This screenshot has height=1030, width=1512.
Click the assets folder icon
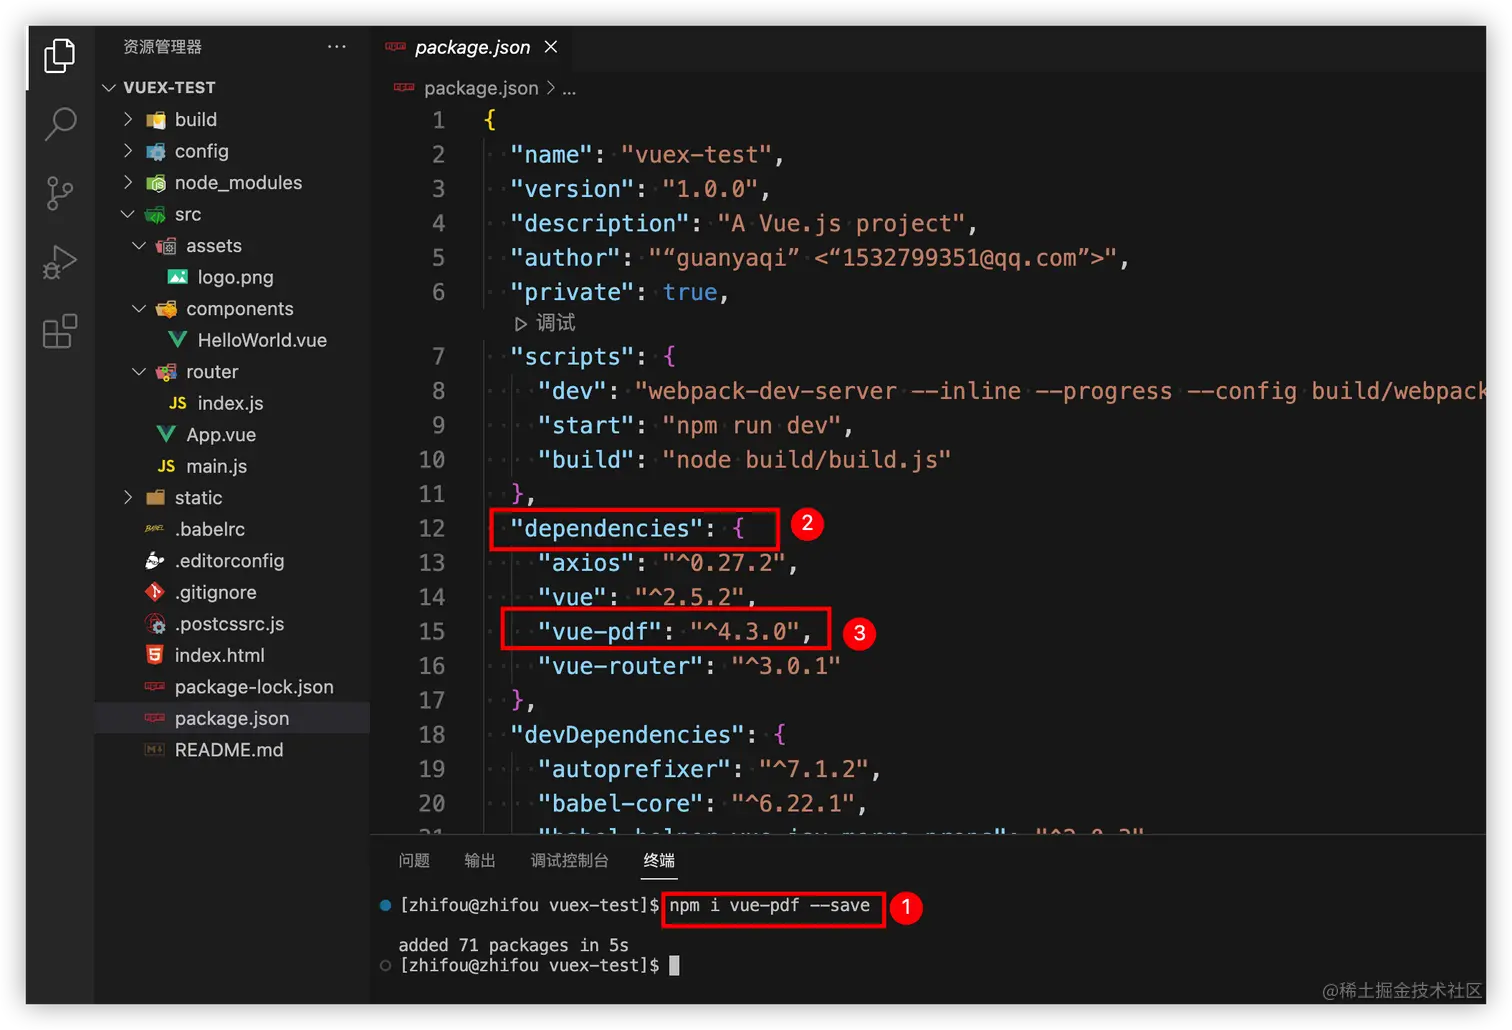click(167, 246)
